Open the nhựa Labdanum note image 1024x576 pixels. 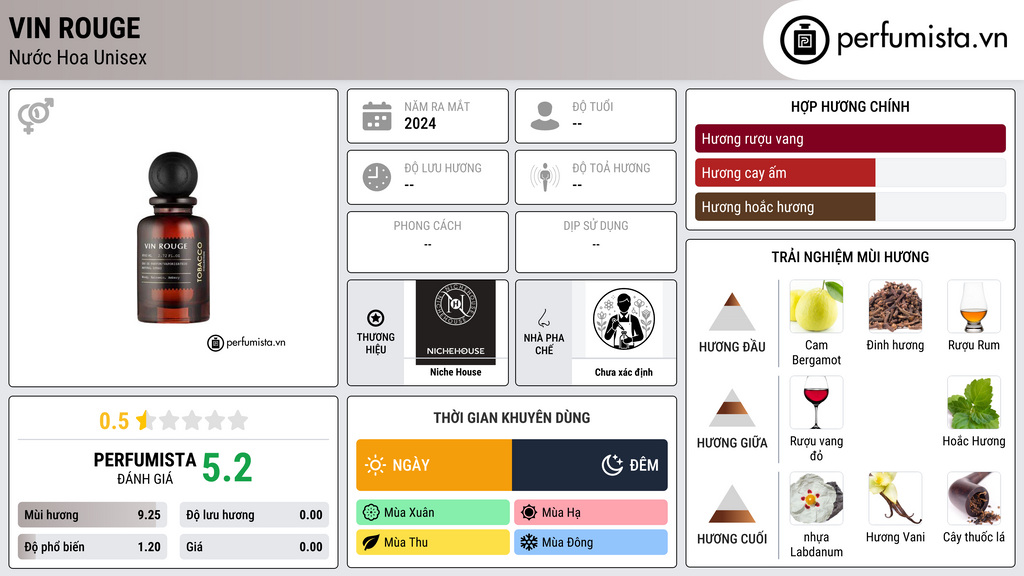(x=816, y=498)
